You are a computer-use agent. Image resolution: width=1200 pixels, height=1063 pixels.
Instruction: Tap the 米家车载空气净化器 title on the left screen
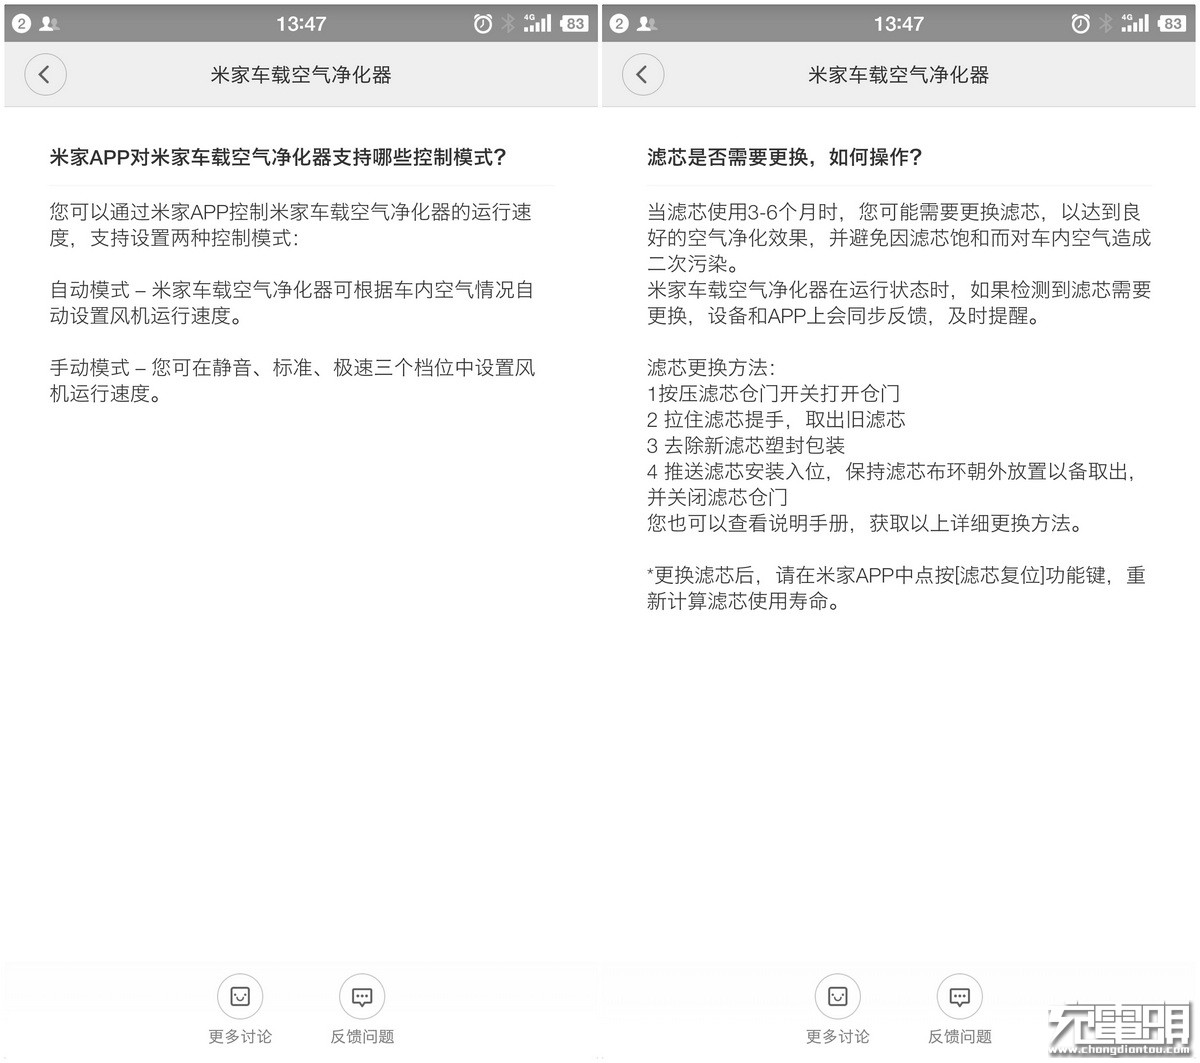click(x=301, y=75)
